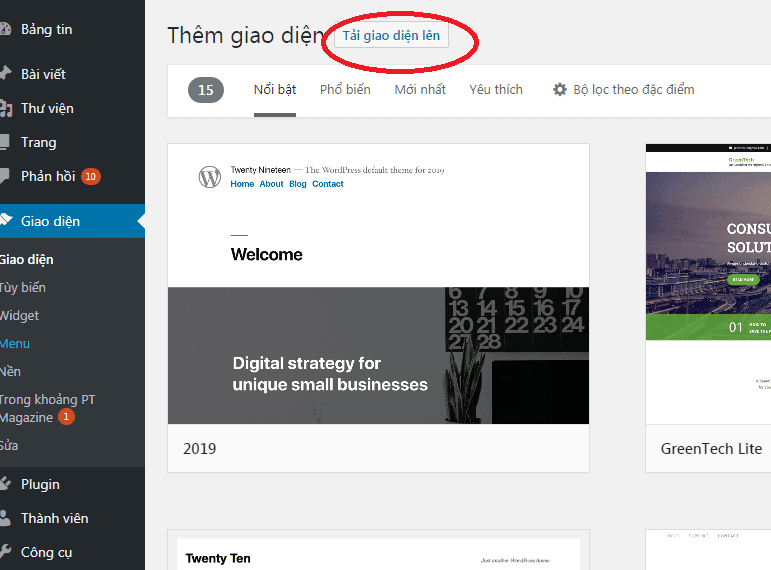Click the Trang pages icon
The height and width of the screenshot is (570, 771).
[4, 142]
